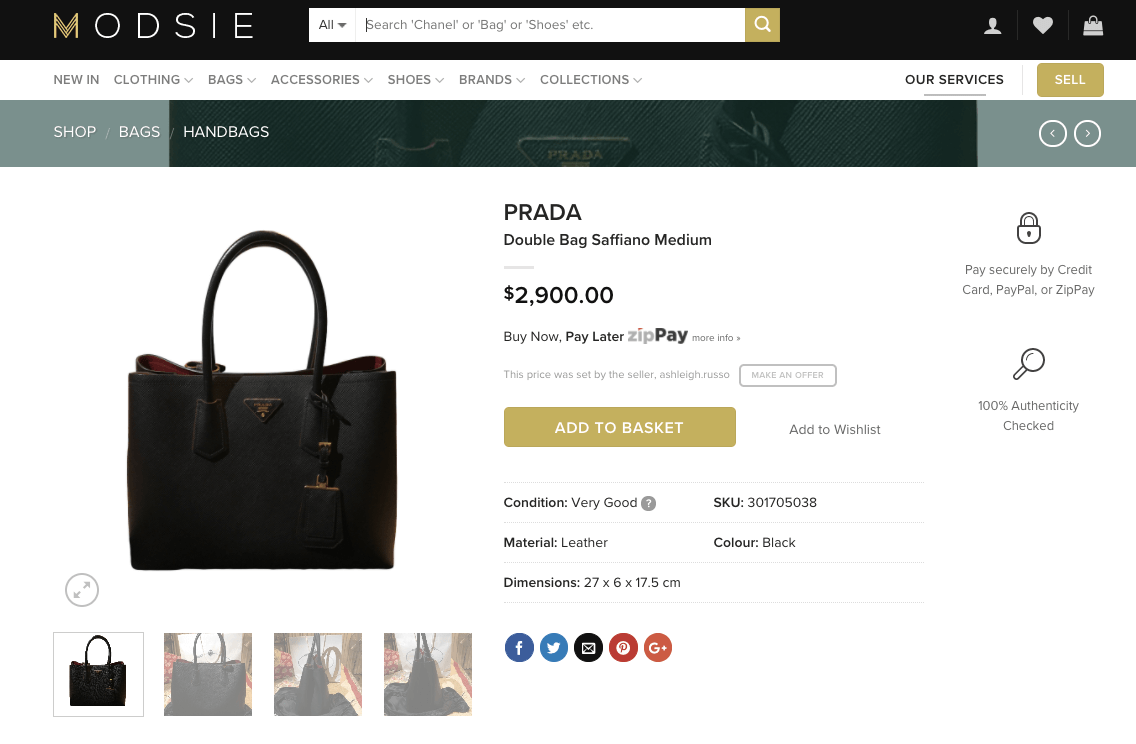Open the Condition help tooltip

pyautogui.click(x=648, y=503)
